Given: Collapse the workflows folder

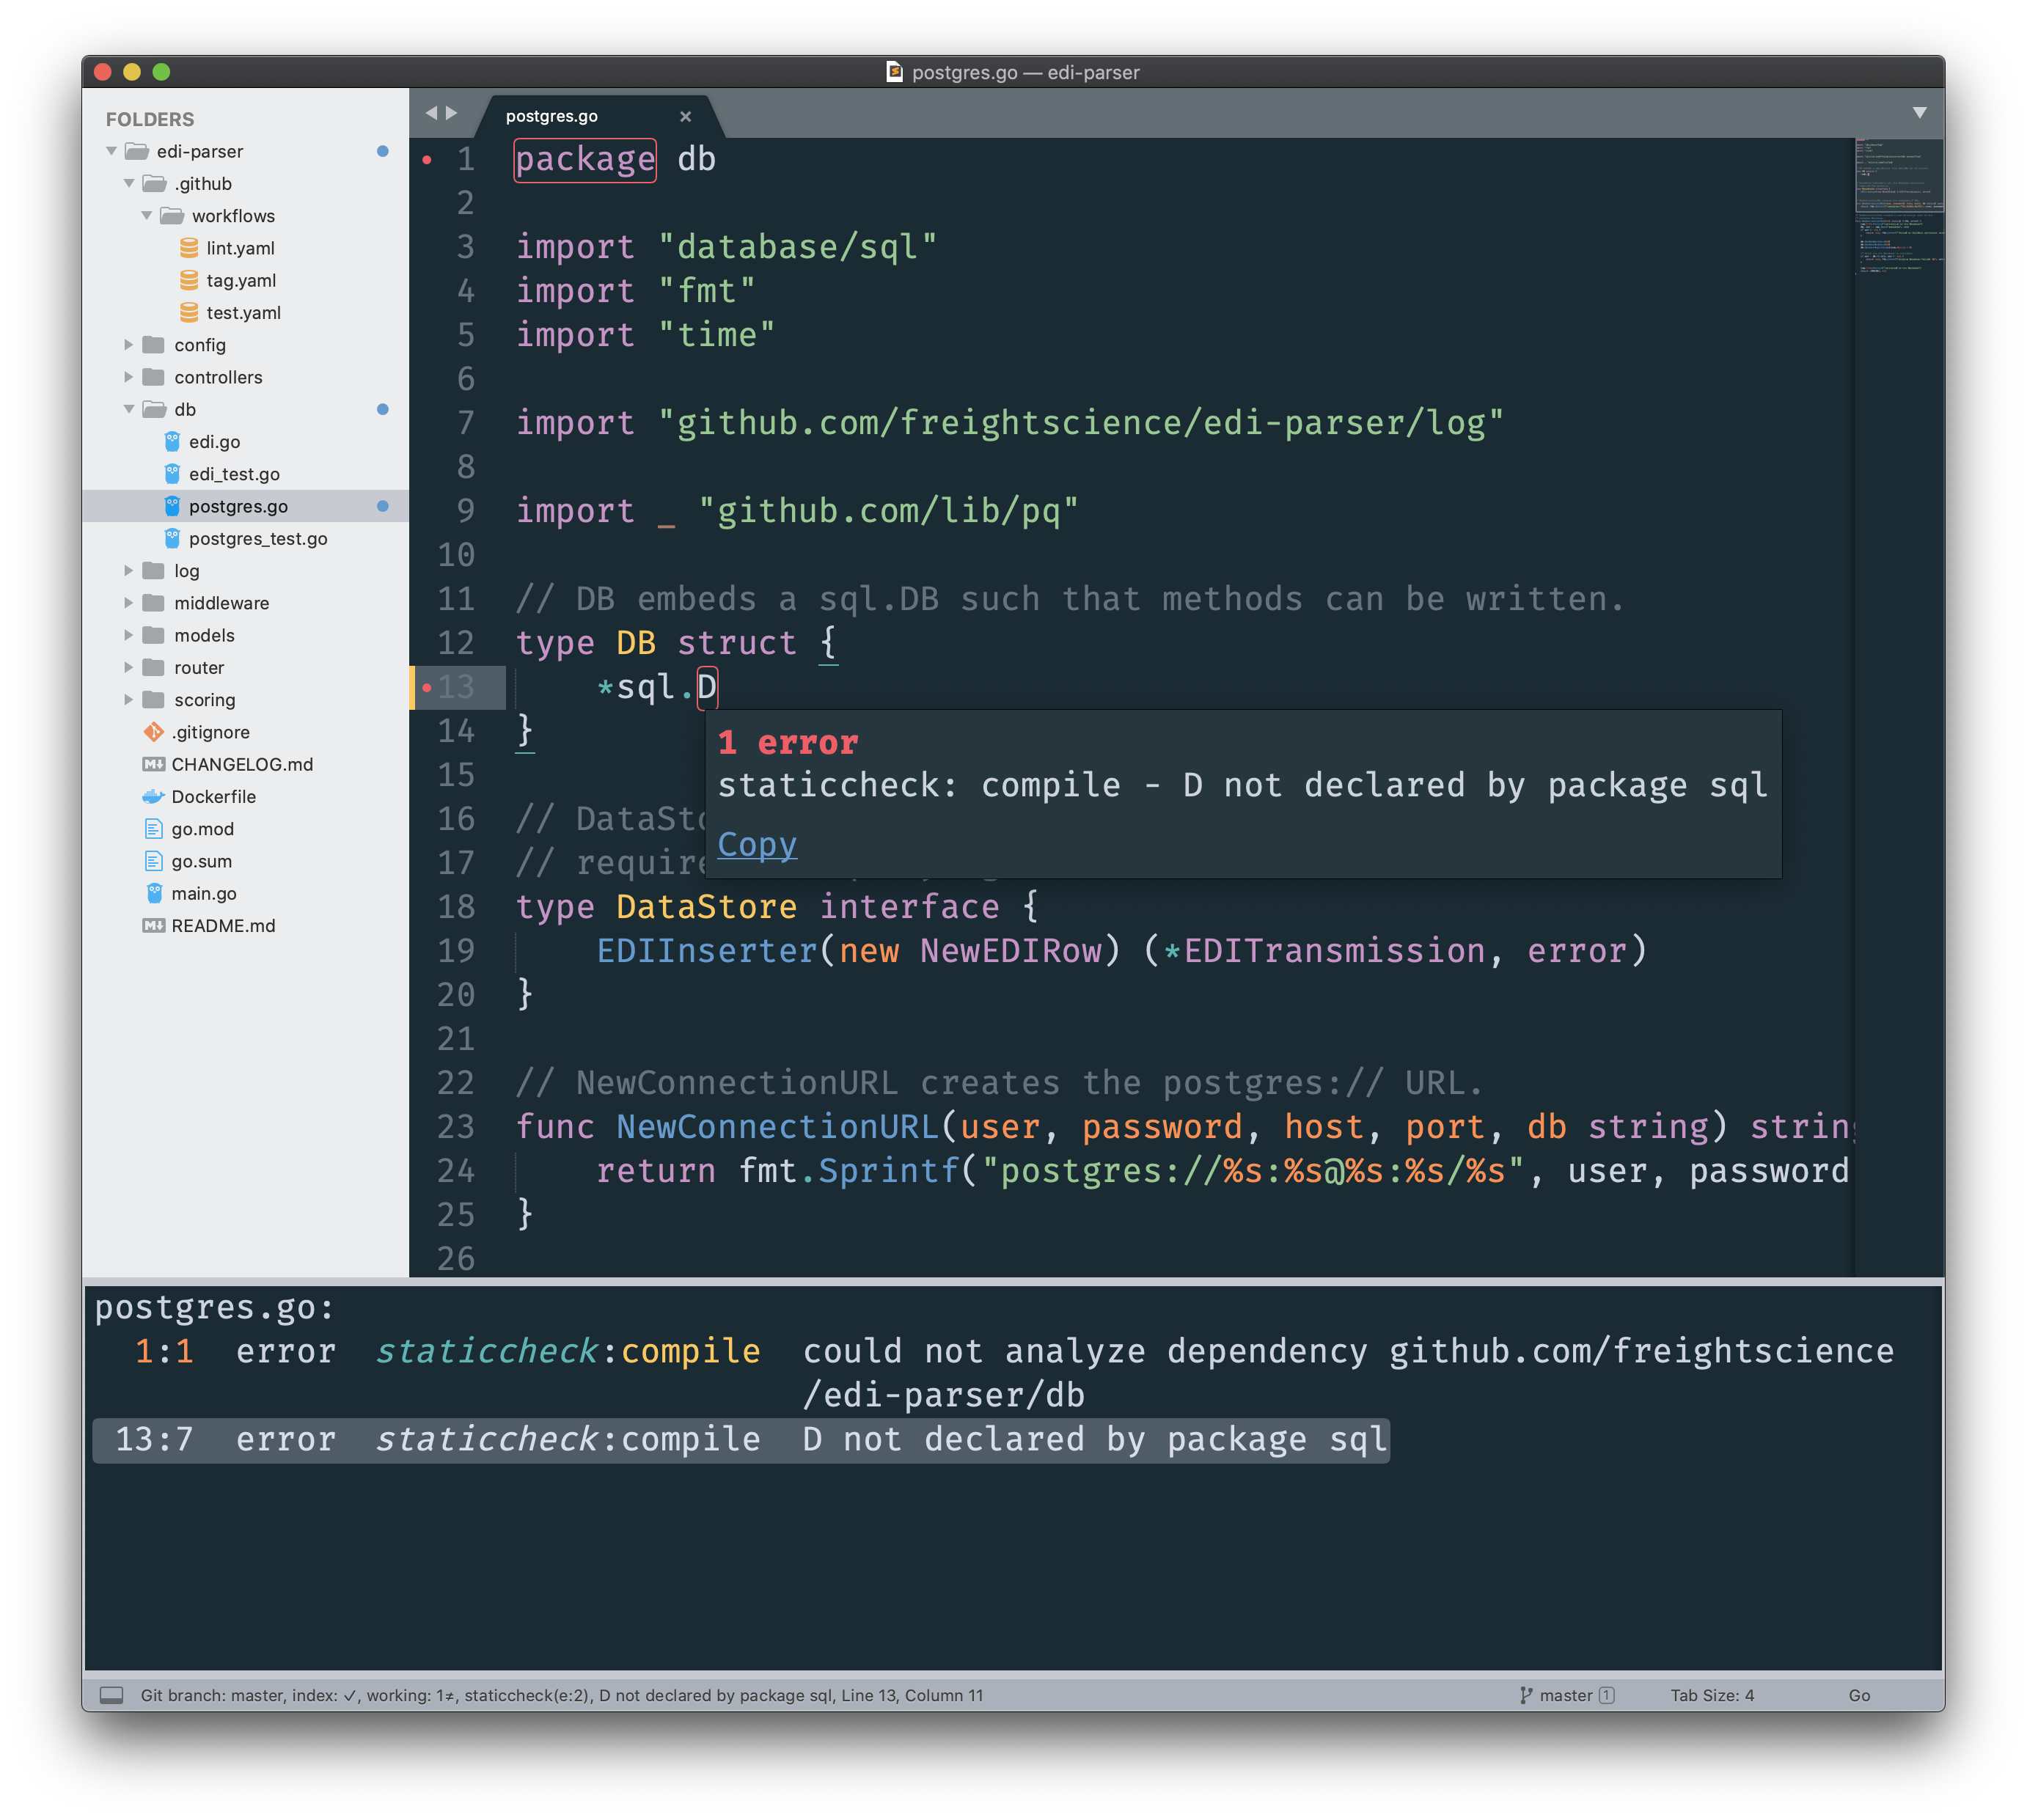Looking at the screenshot, I should pyautogui.click(x=147, y=216).
